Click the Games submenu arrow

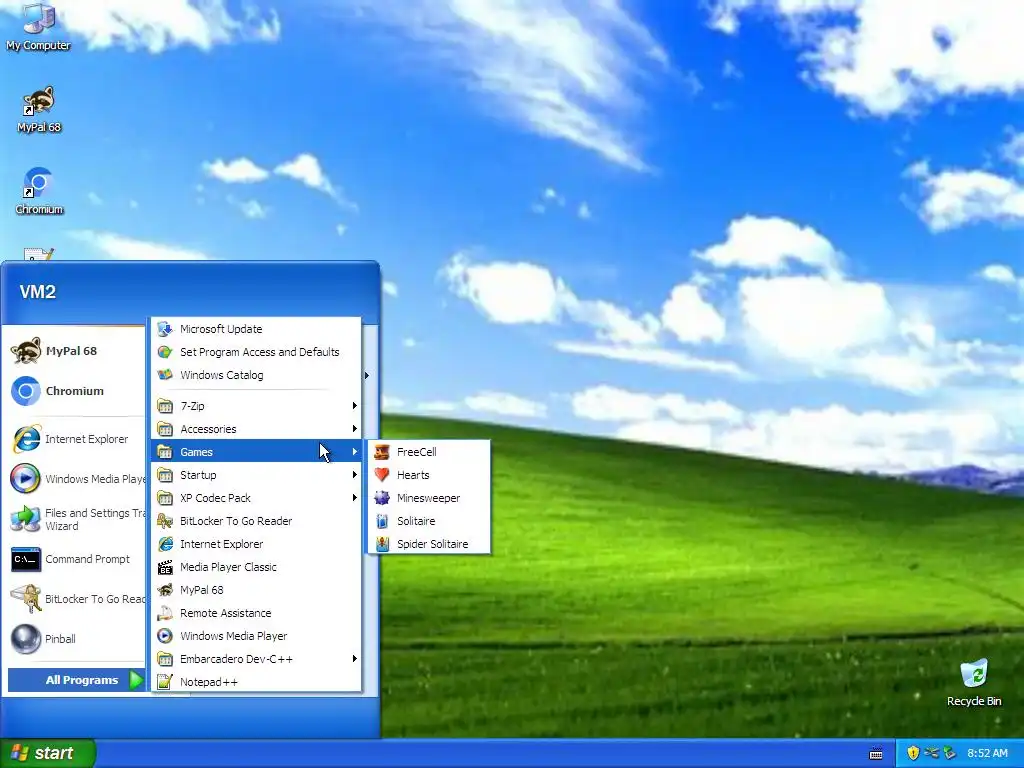click(x=355, y=452)
